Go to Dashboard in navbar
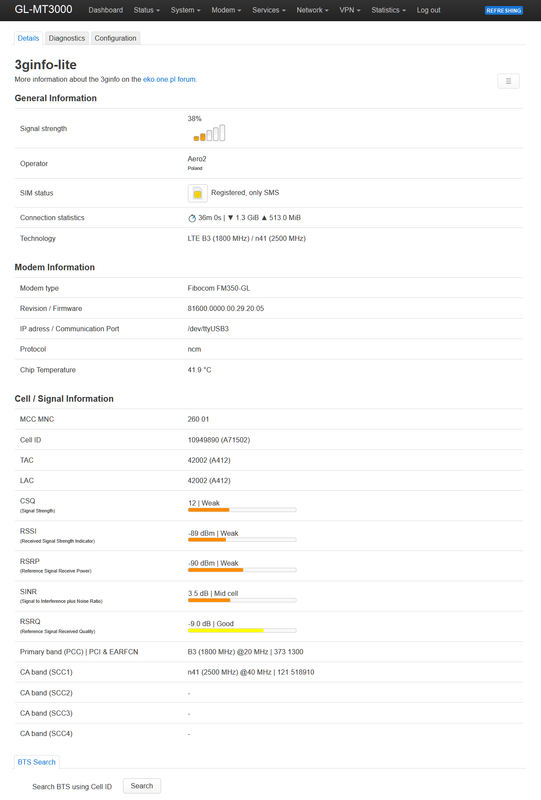Viewport: 541px width, 800px height. click(x=106, y=10)
